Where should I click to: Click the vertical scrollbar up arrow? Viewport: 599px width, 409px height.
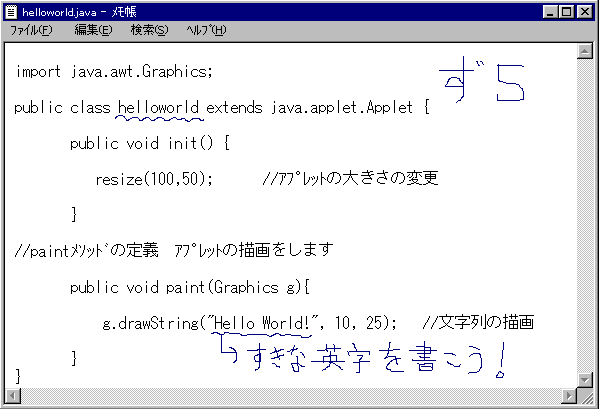point(584,51)
